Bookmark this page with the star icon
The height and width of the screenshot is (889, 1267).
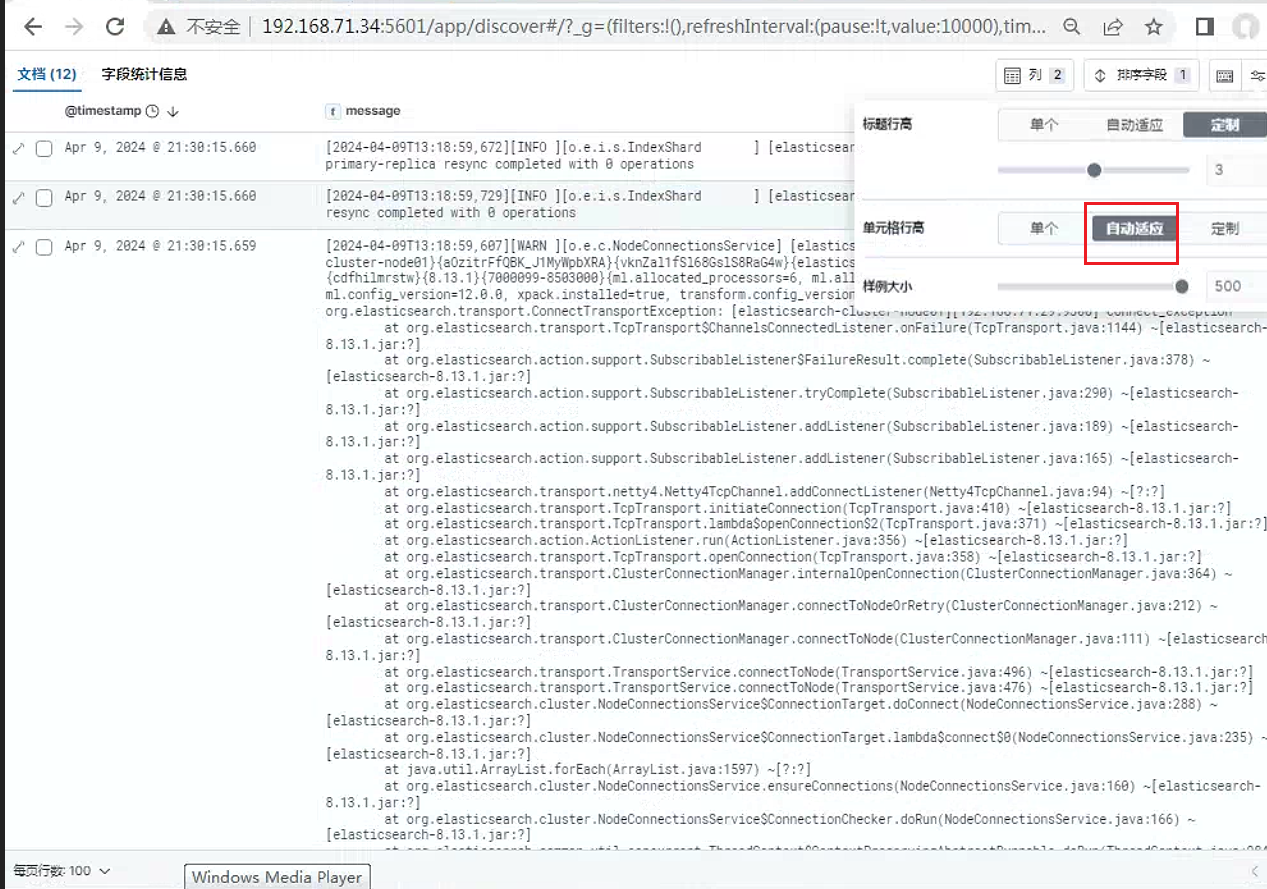(1153, 27)
